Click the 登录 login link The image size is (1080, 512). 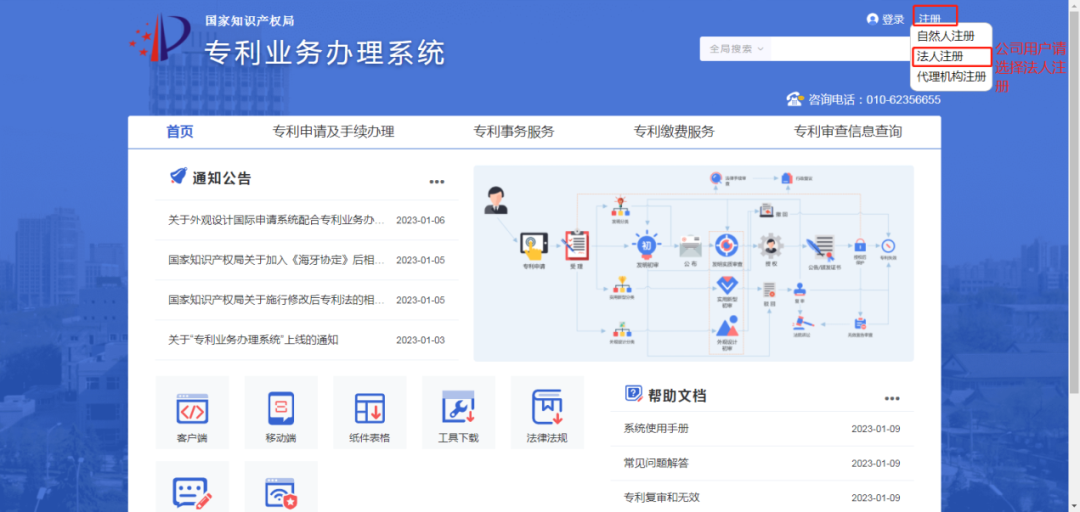pos(893,19)
